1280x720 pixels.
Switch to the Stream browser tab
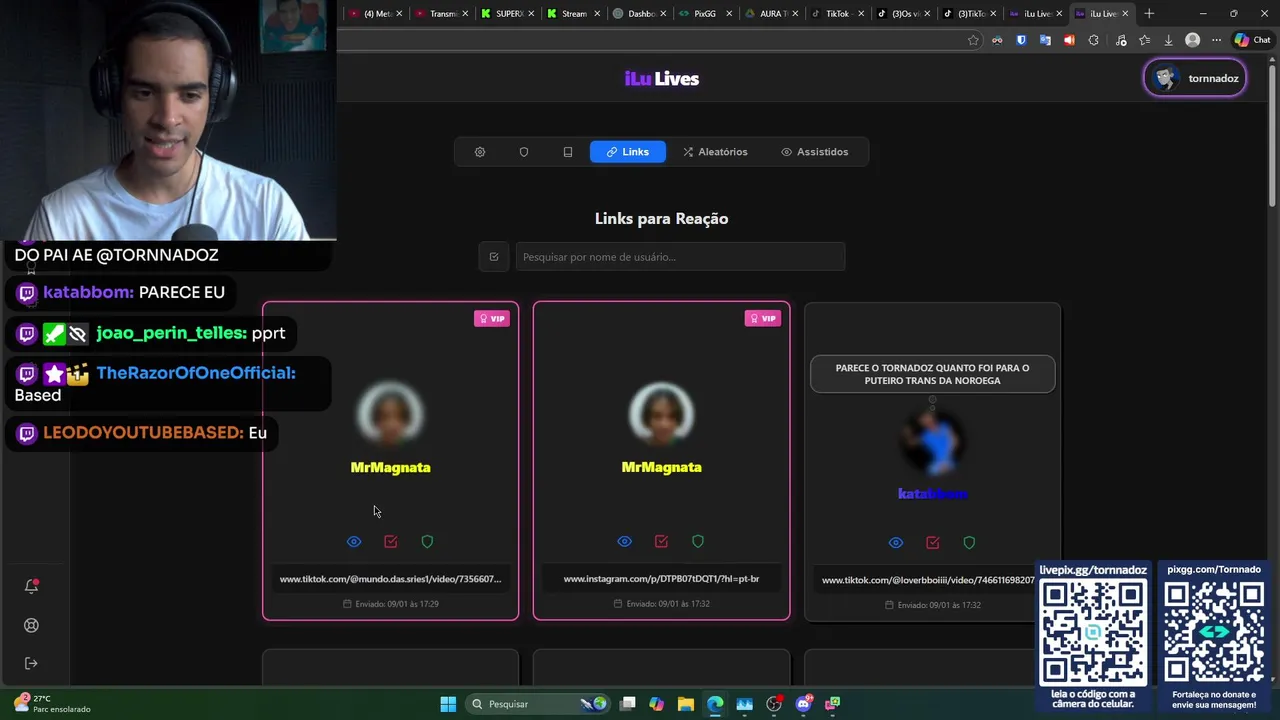pyautogui.click(x=573, y=14)
